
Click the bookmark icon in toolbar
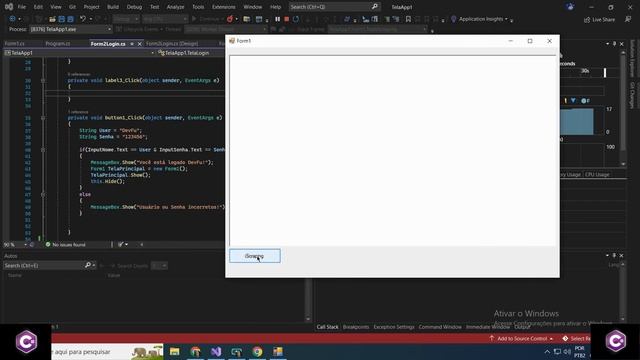click(408, 19)
